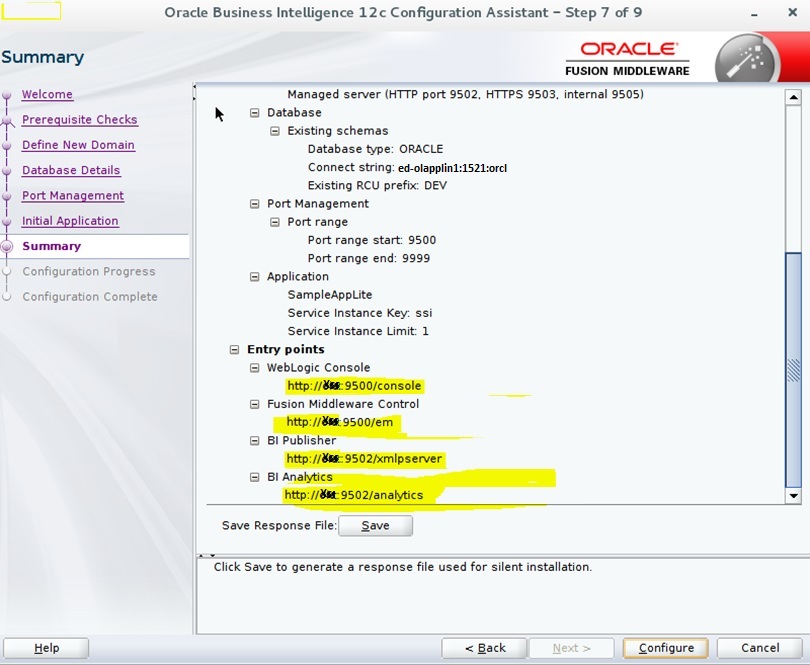Collapse the BI Analytics node
This screenshot has width=810, height=665.
pyautogui.click(x=253, y=477)
